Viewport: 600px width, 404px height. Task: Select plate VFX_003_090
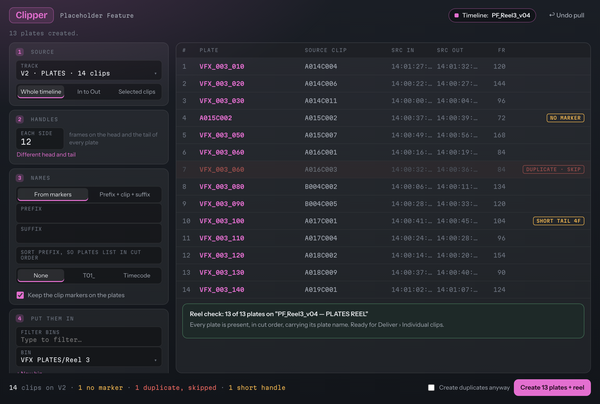pyautogui.click(x=222, y=204)
